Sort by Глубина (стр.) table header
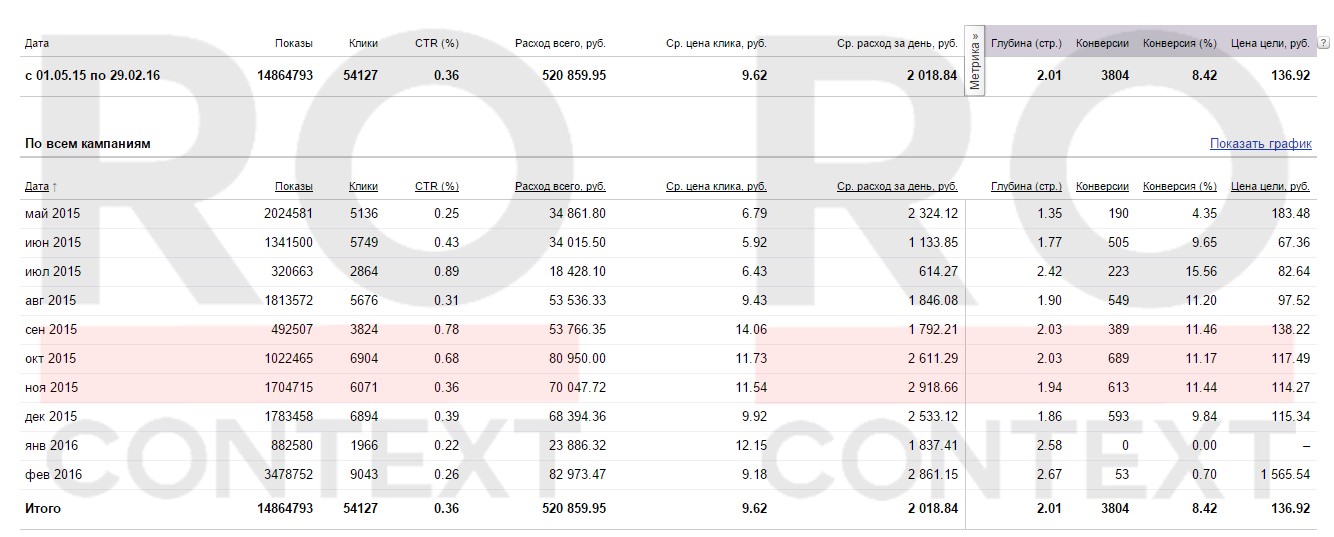The image size is (1334, 537). point(1026,186)
